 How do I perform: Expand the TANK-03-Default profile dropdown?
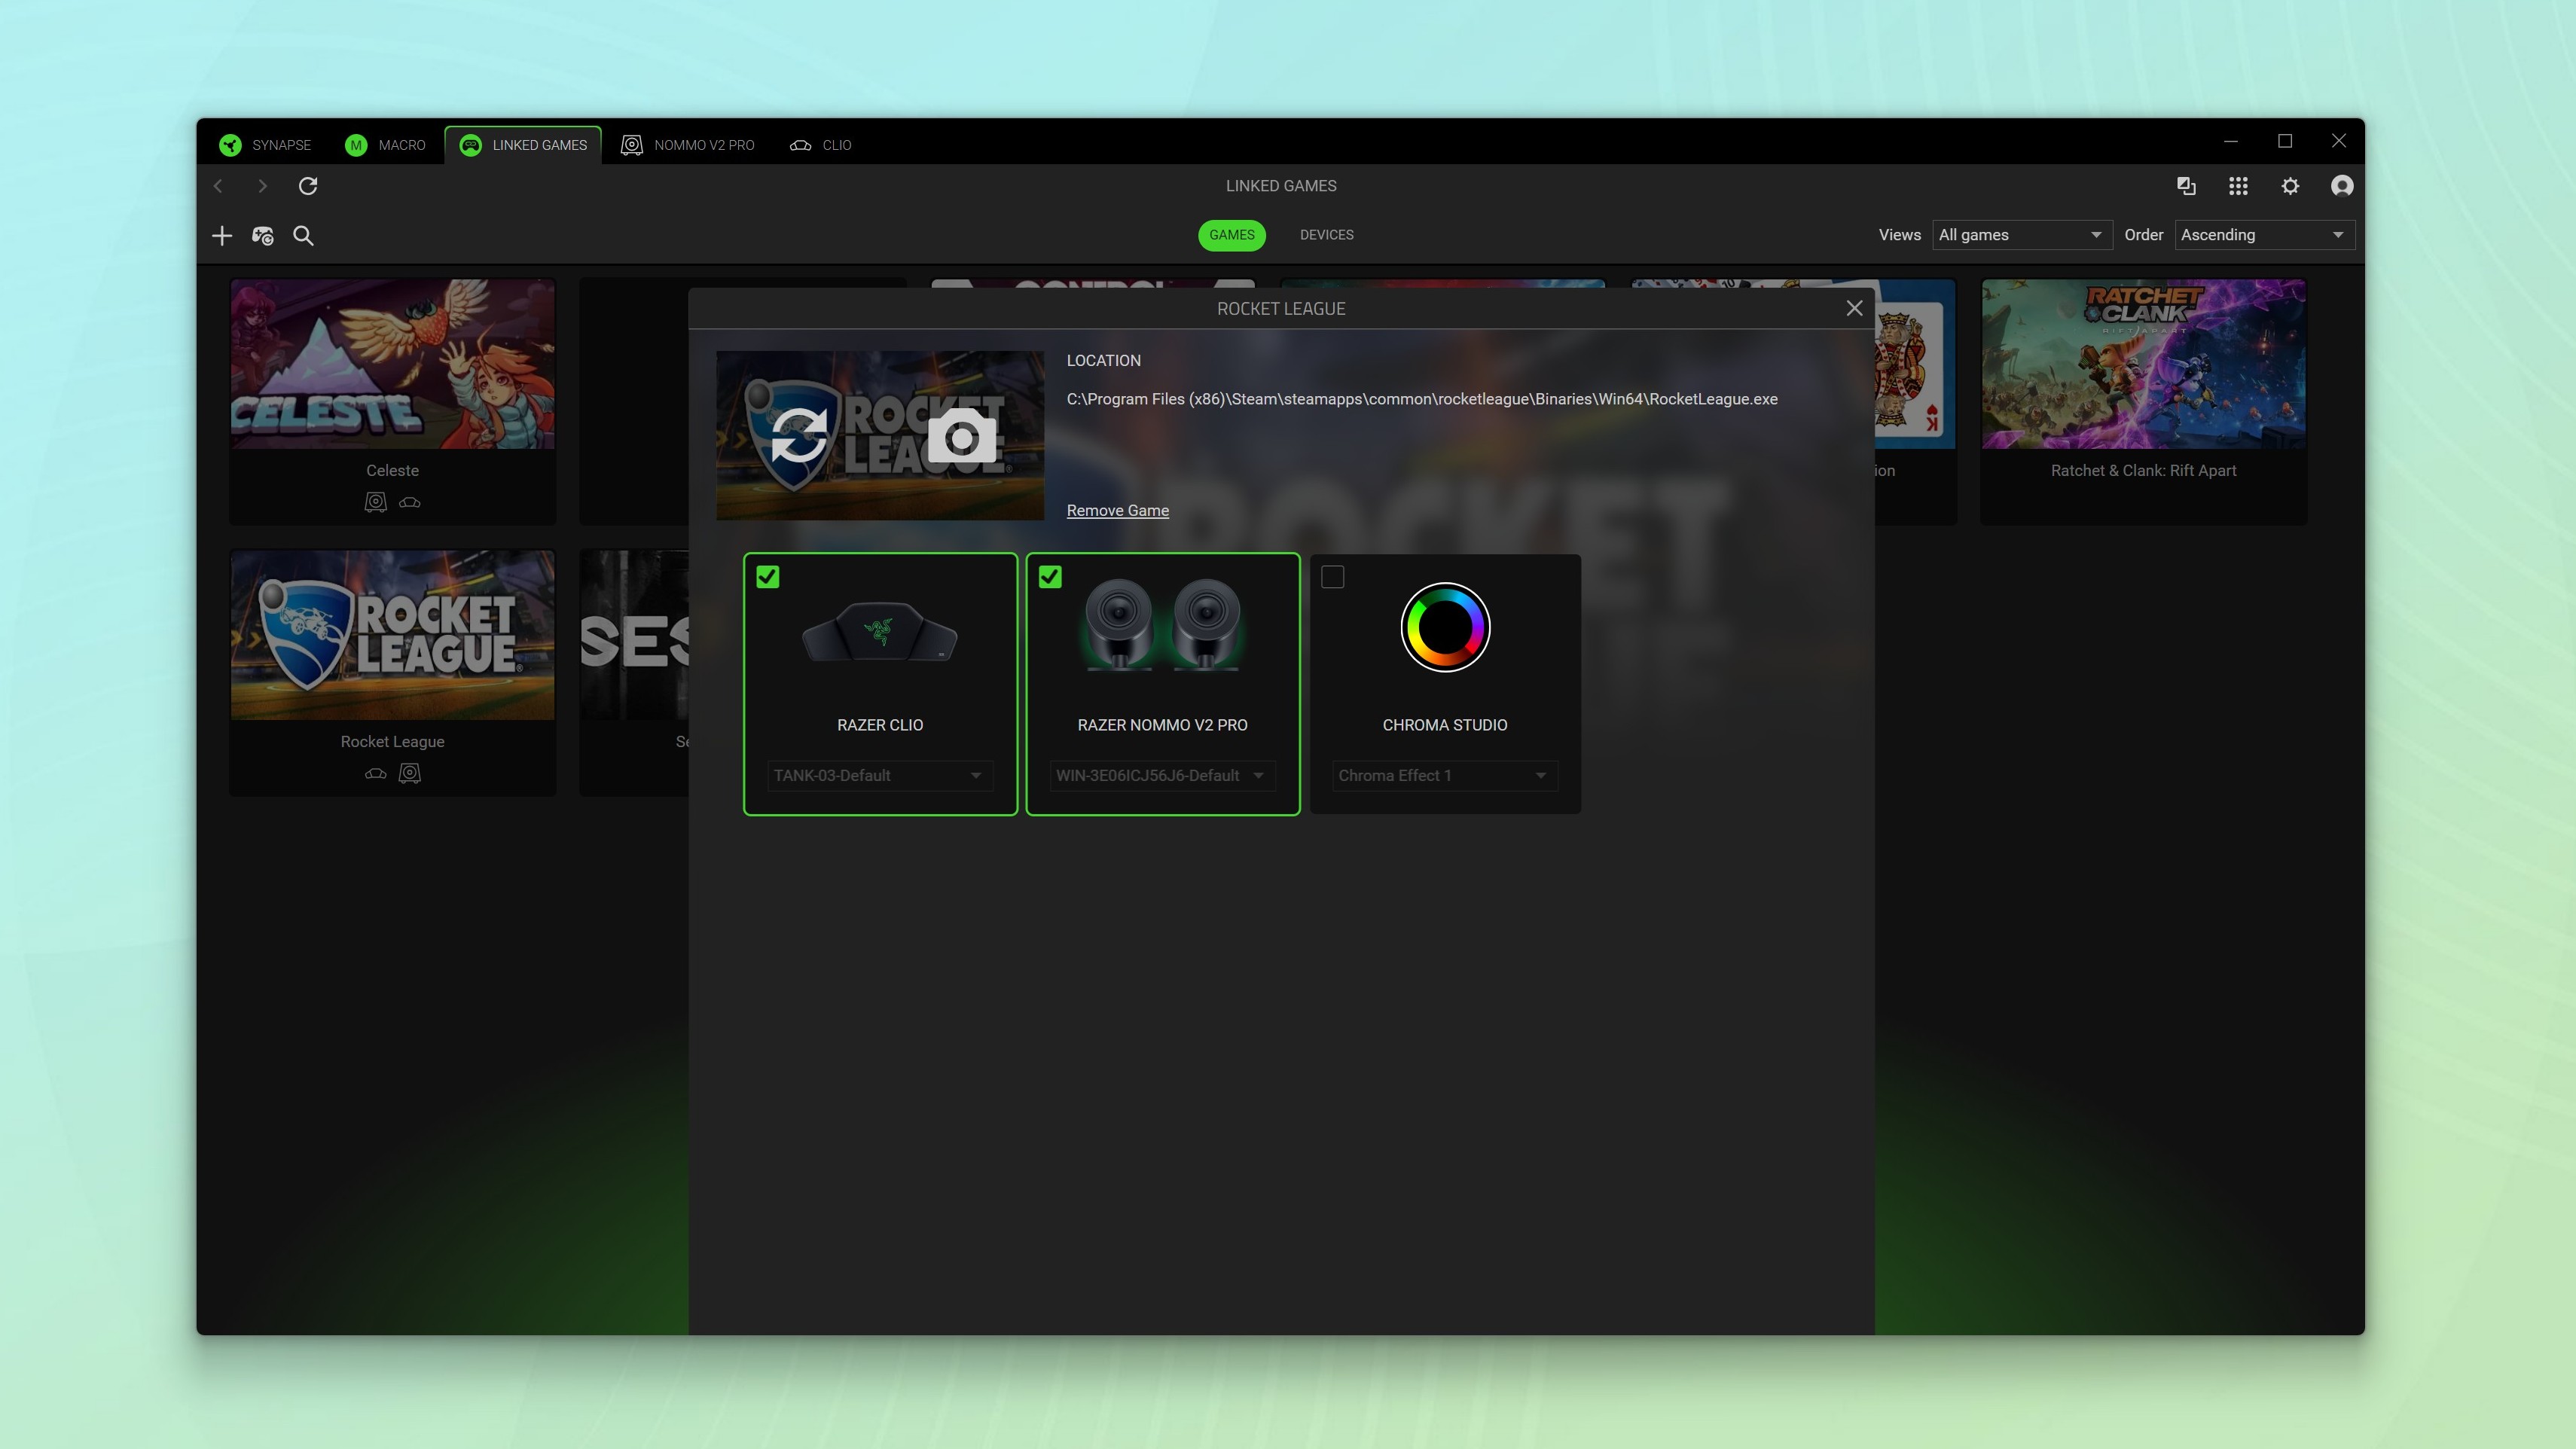879,776
